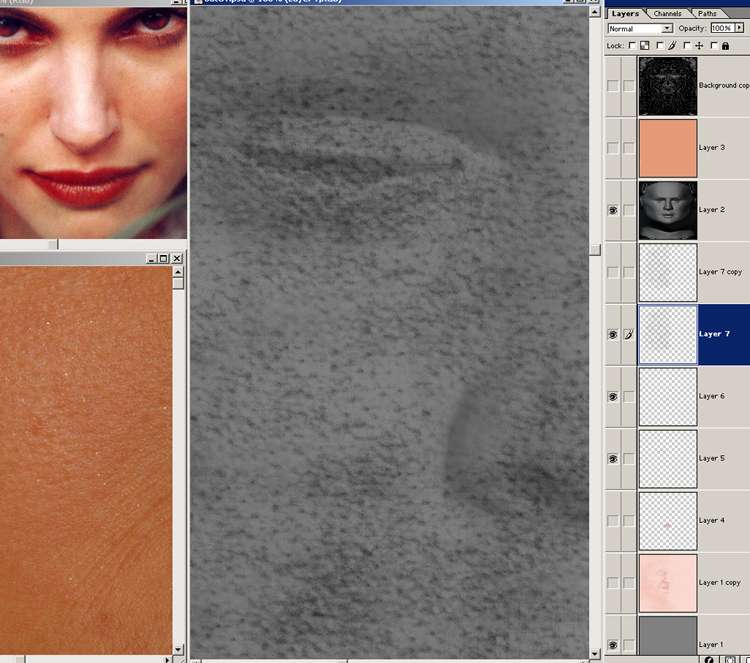Select Layer 5 by its name

tap(711, 458)
